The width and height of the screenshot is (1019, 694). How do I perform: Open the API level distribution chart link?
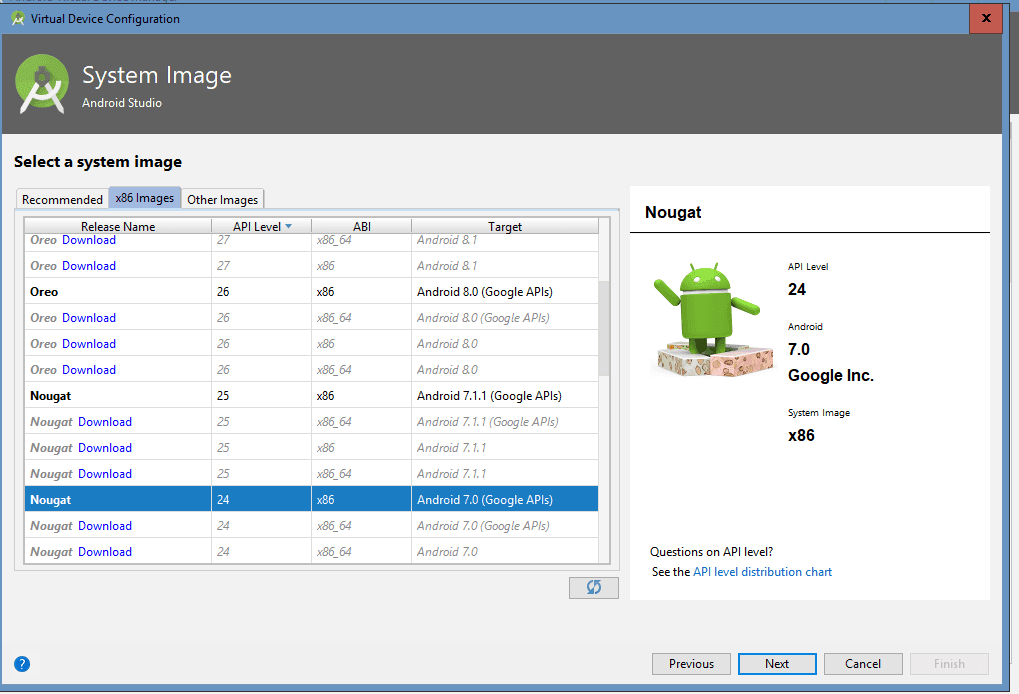coord(762,572)
